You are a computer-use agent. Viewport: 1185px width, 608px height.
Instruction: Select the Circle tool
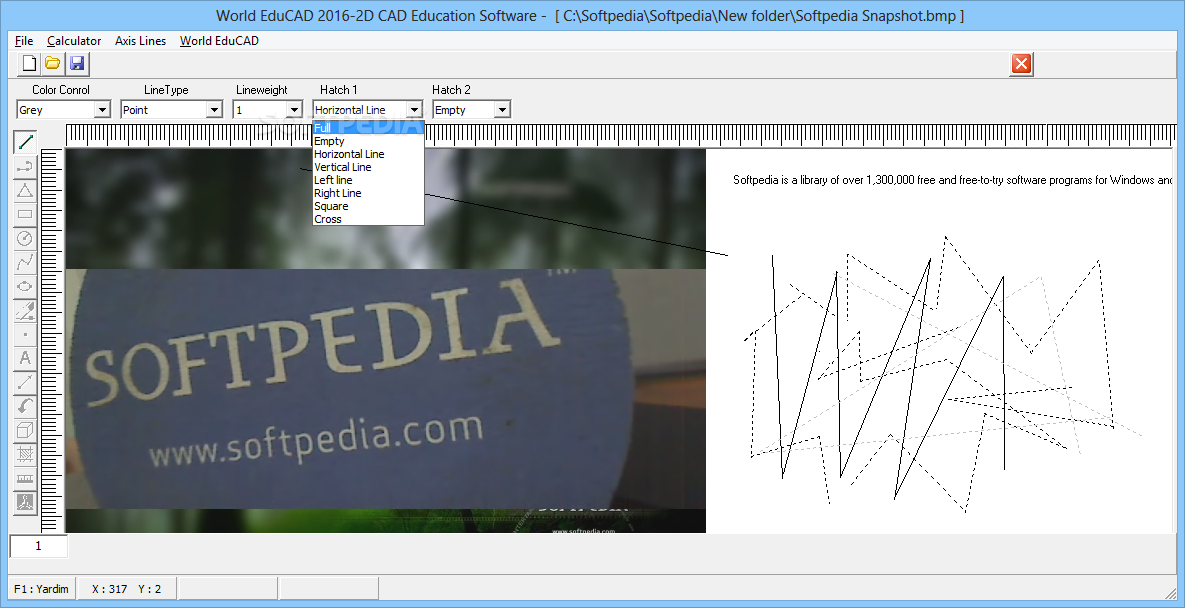click(25, 239)
